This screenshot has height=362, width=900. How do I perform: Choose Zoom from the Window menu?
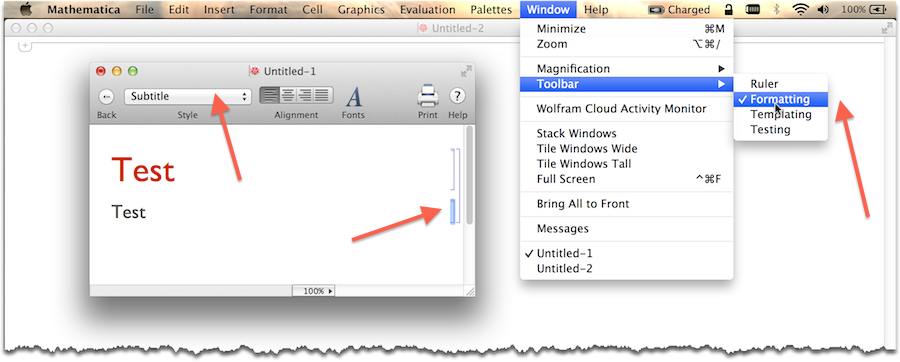627,44
